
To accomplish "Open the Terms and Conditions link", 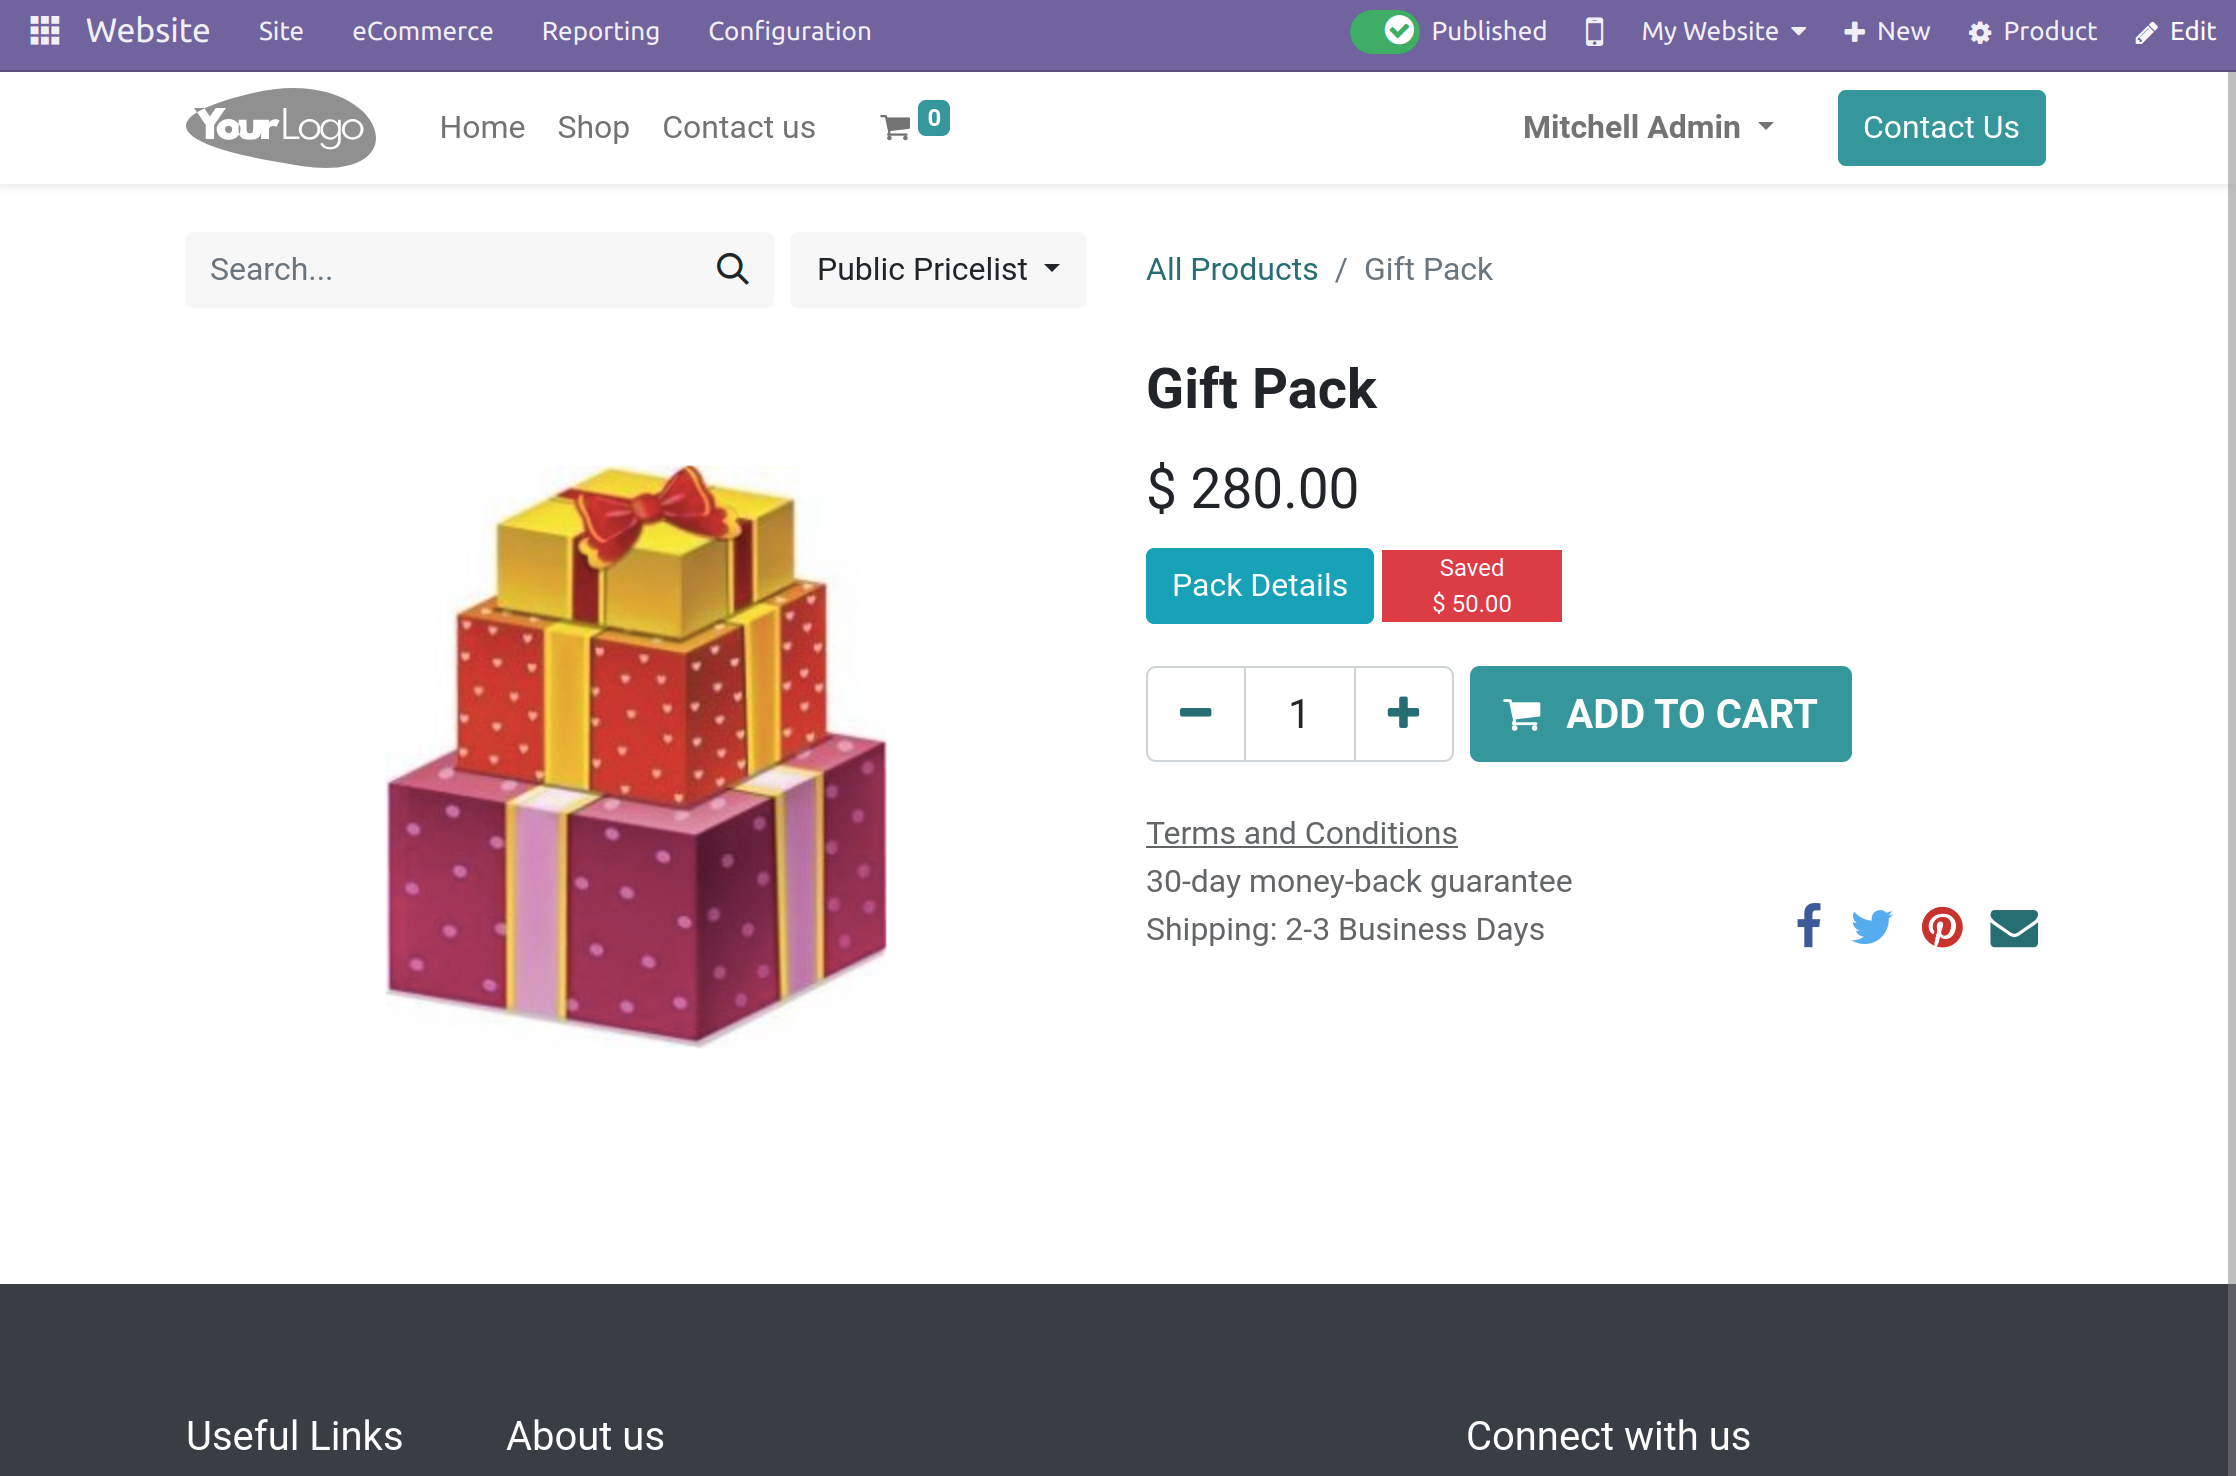I will pyautogui.click(x=1301, y=832).
